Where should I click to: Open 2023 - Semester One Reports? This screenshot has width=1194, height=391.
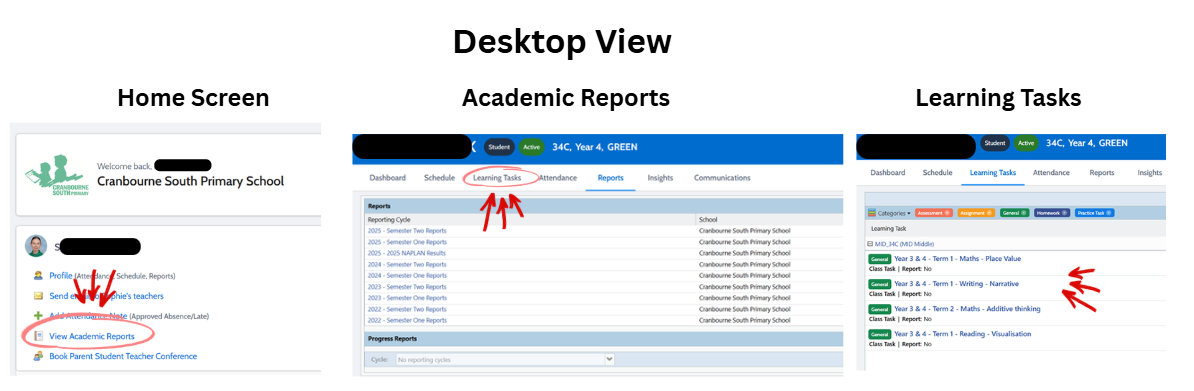tap(407, 298)
